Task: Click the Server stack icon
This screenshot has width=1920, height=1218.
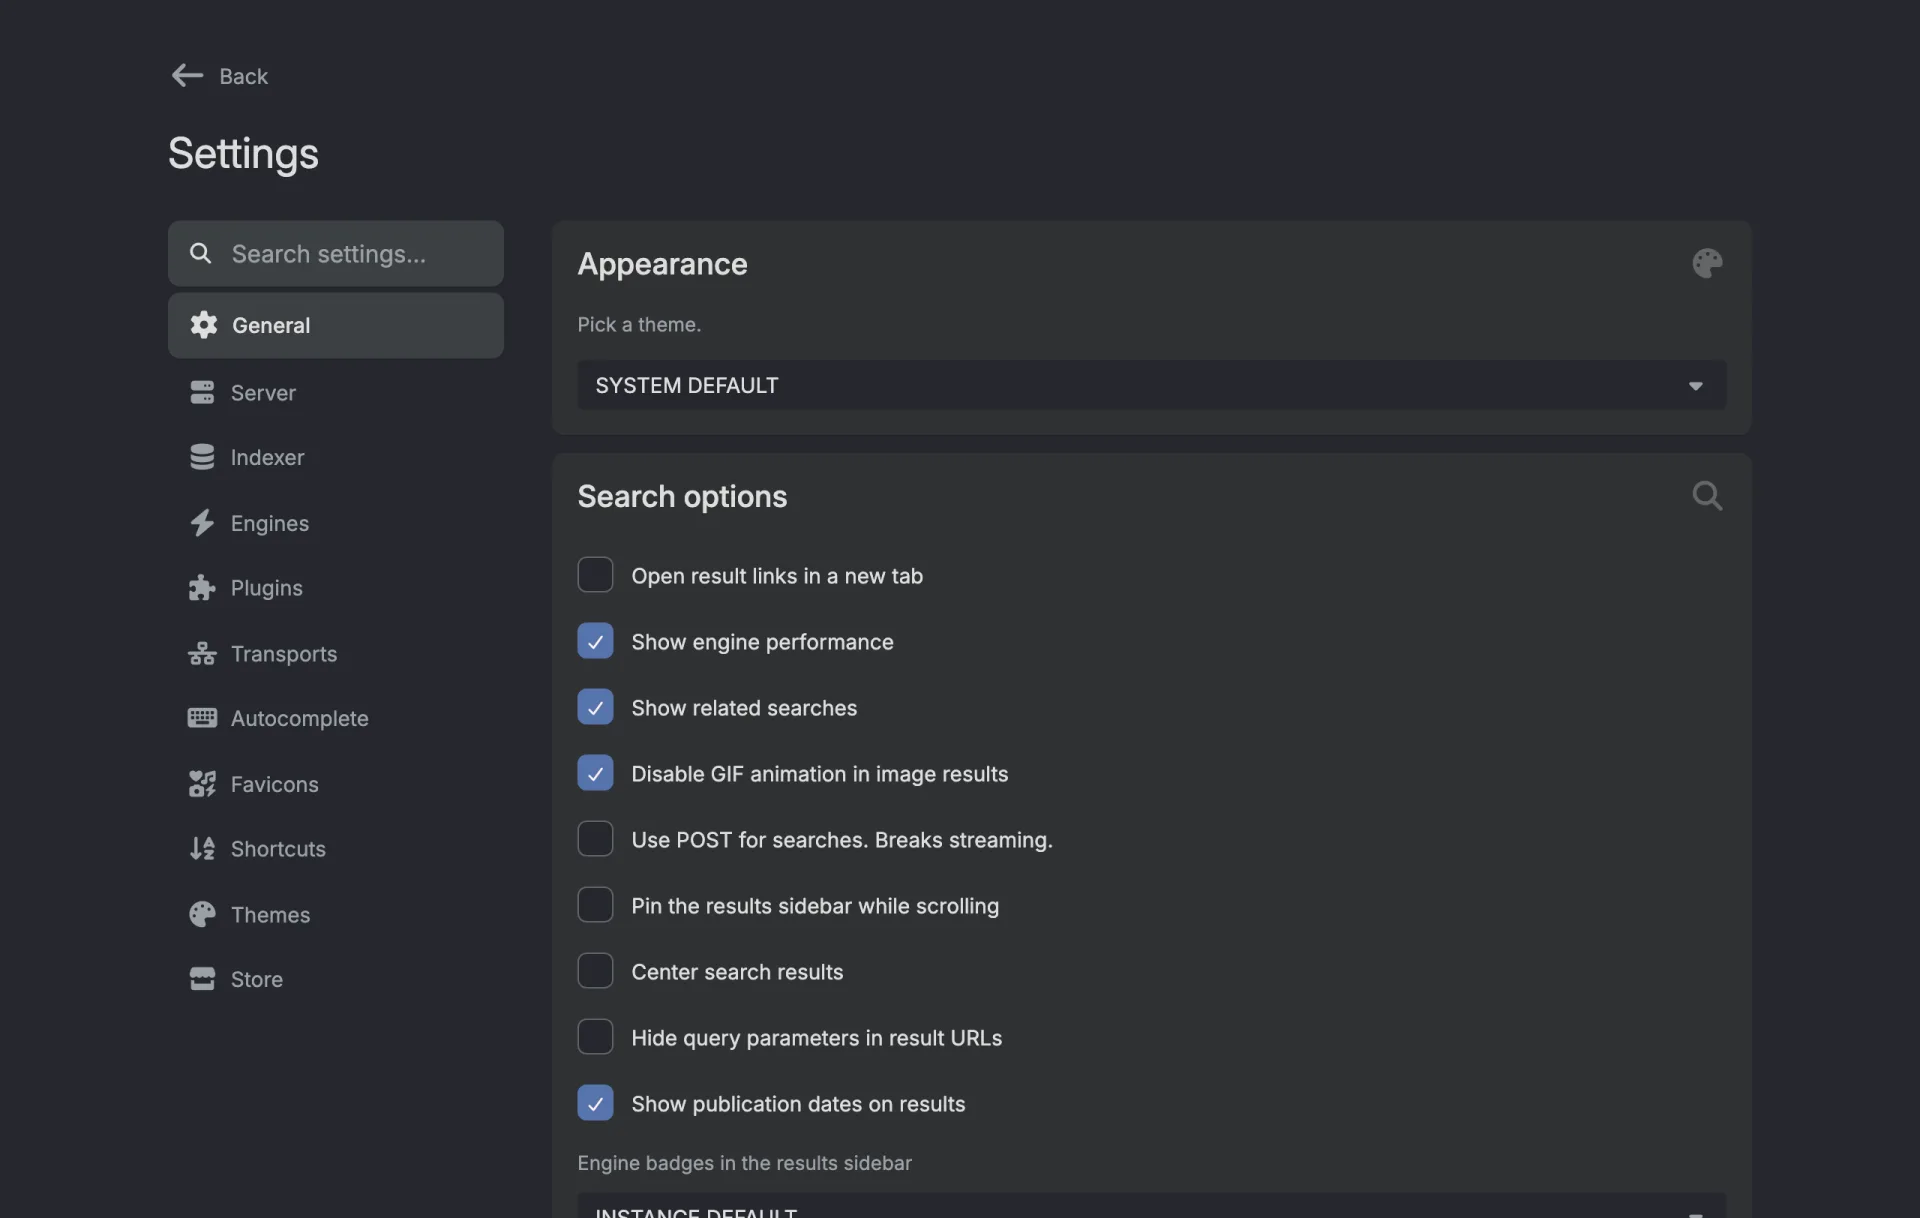Action: click(202, 392)
